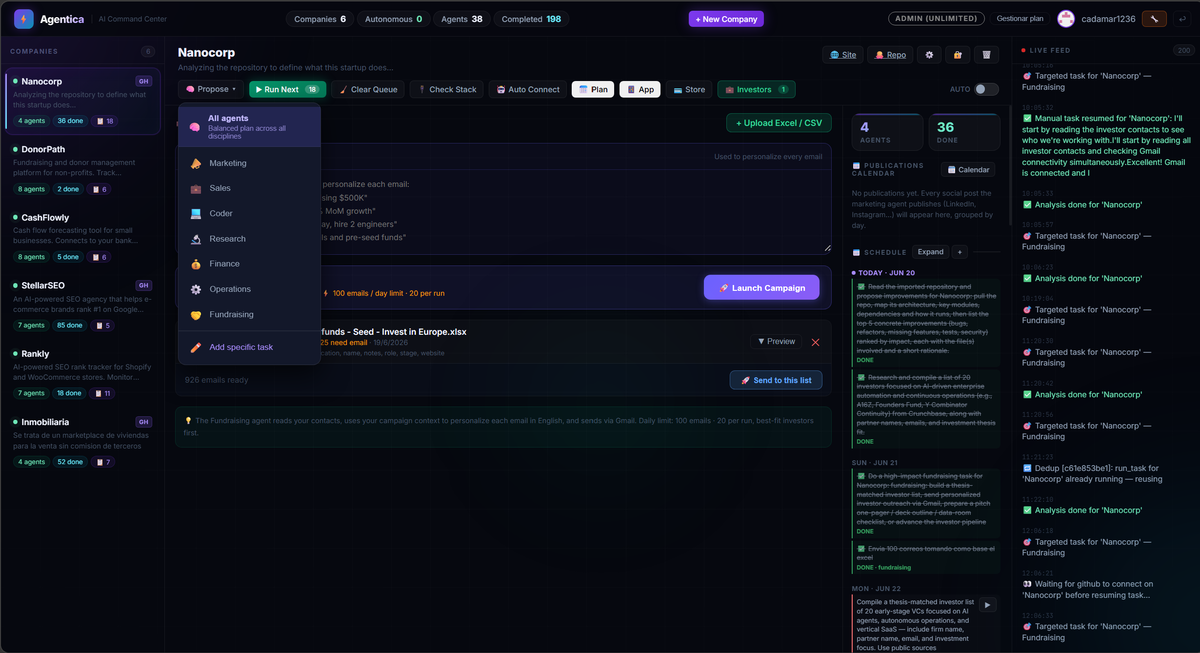
Task: Click the plus icon next to Expand
Action: point(959,252)
